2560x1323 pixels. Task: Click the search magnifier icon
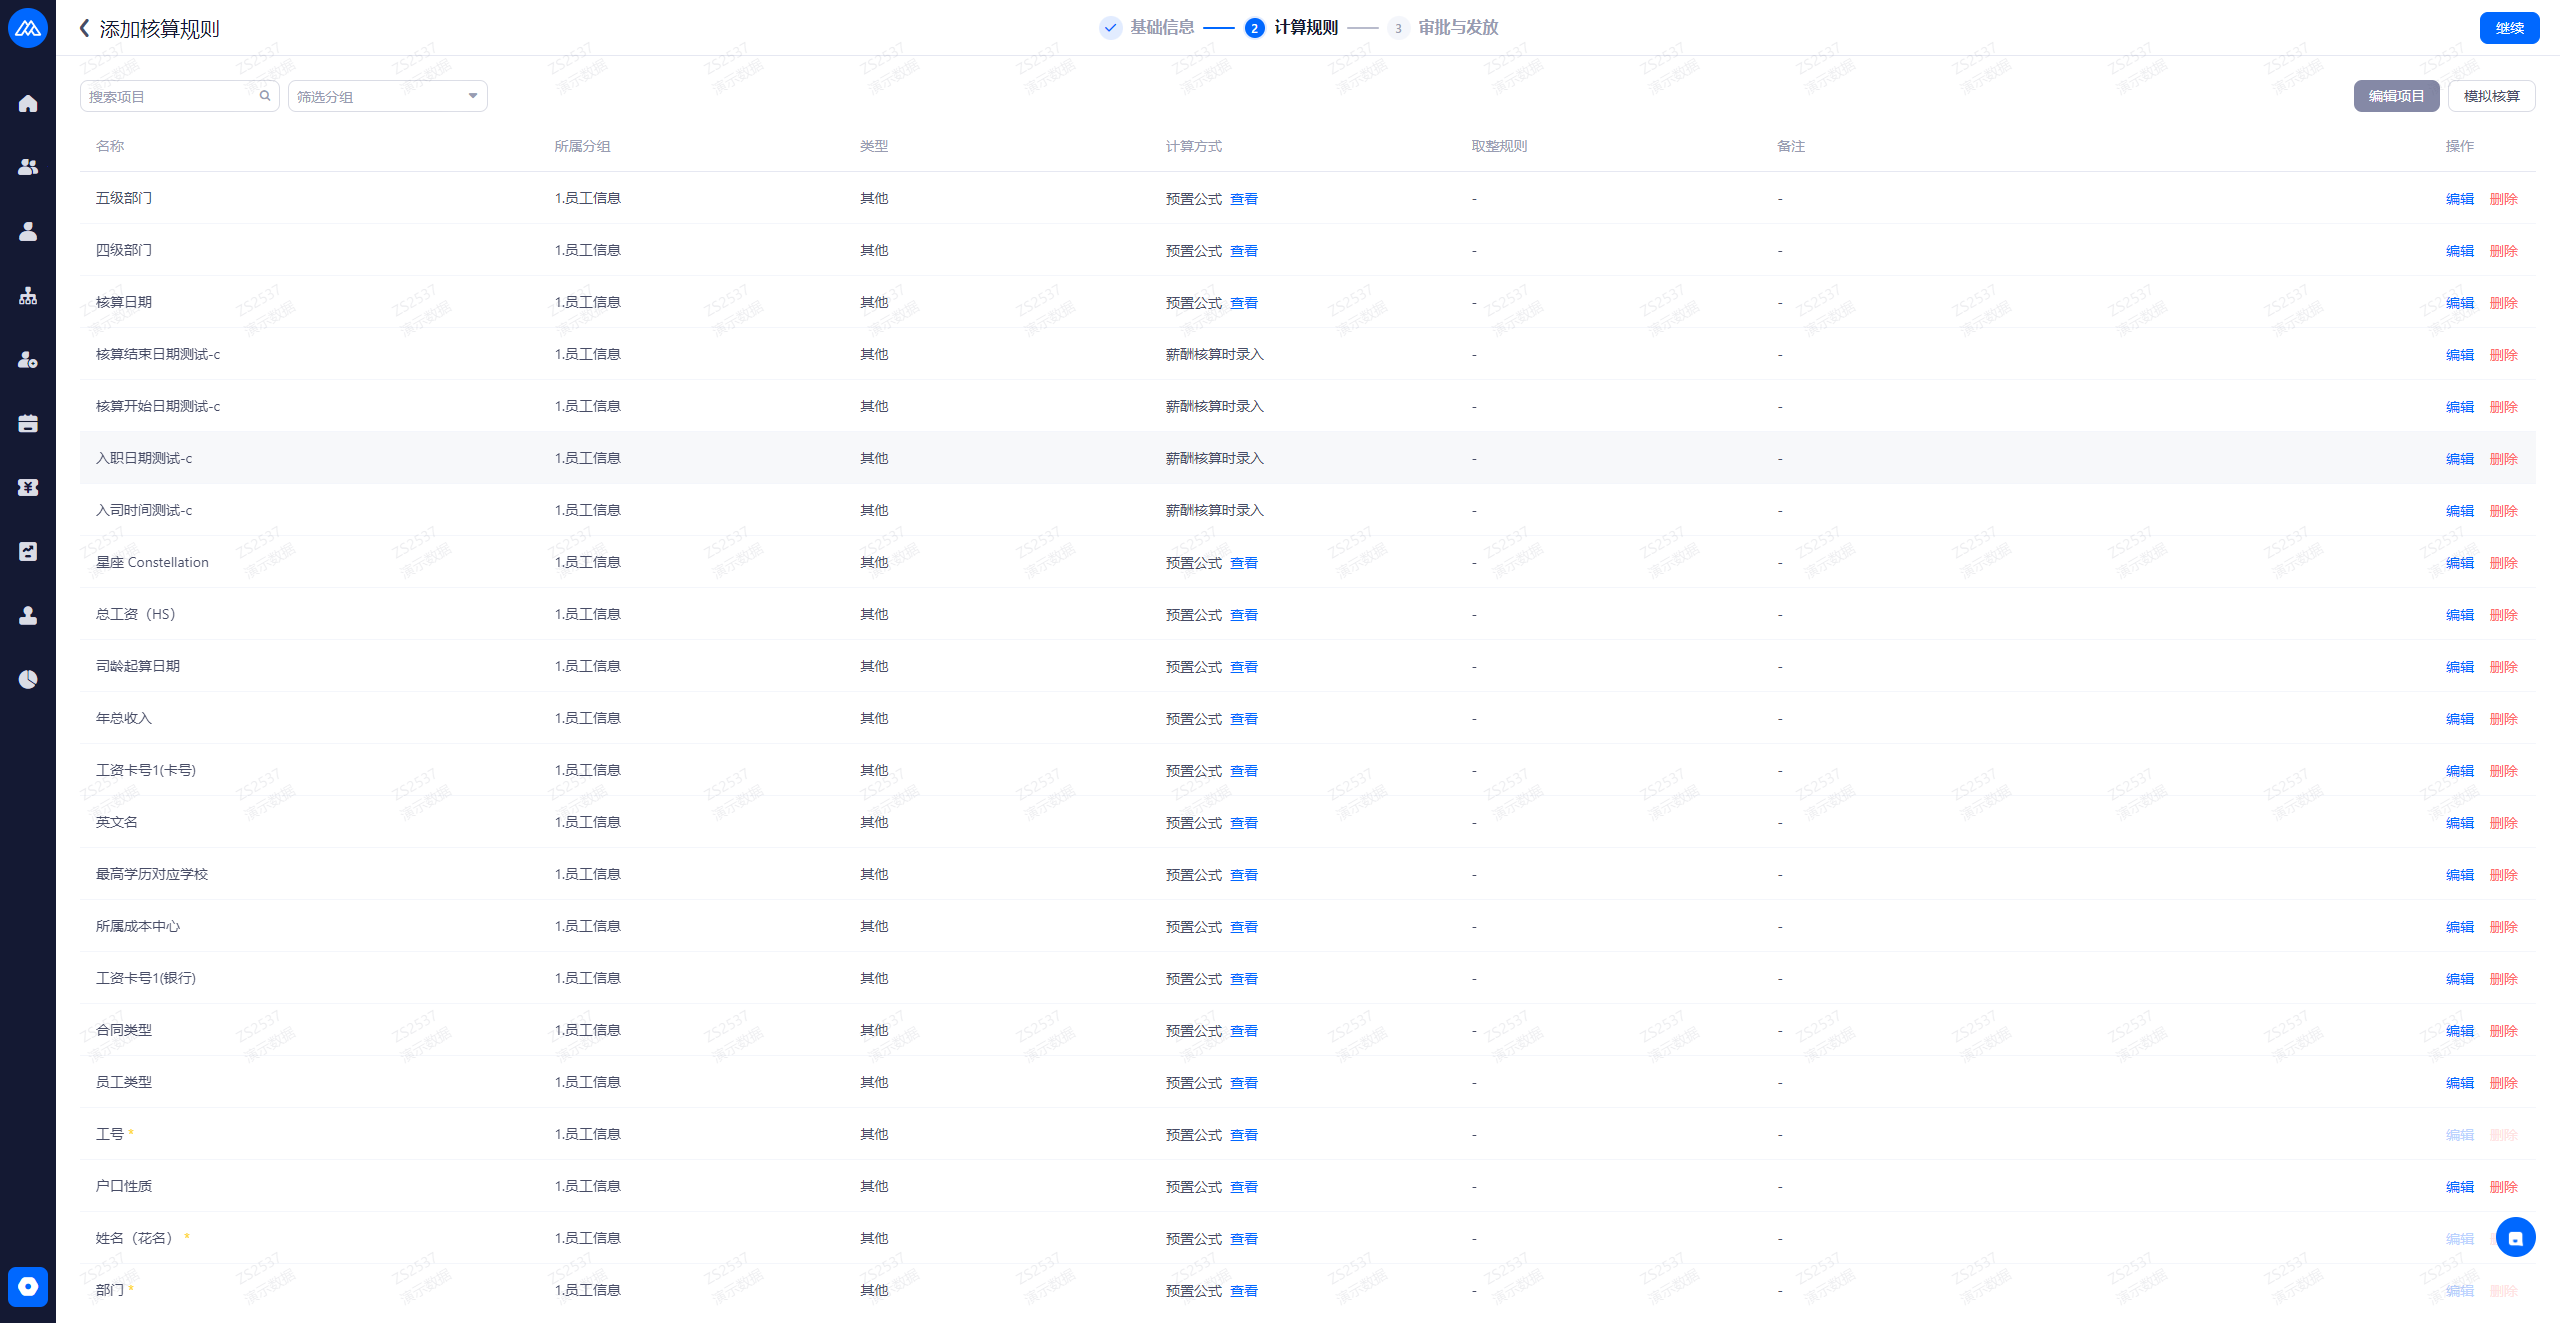tap(265, 96)
